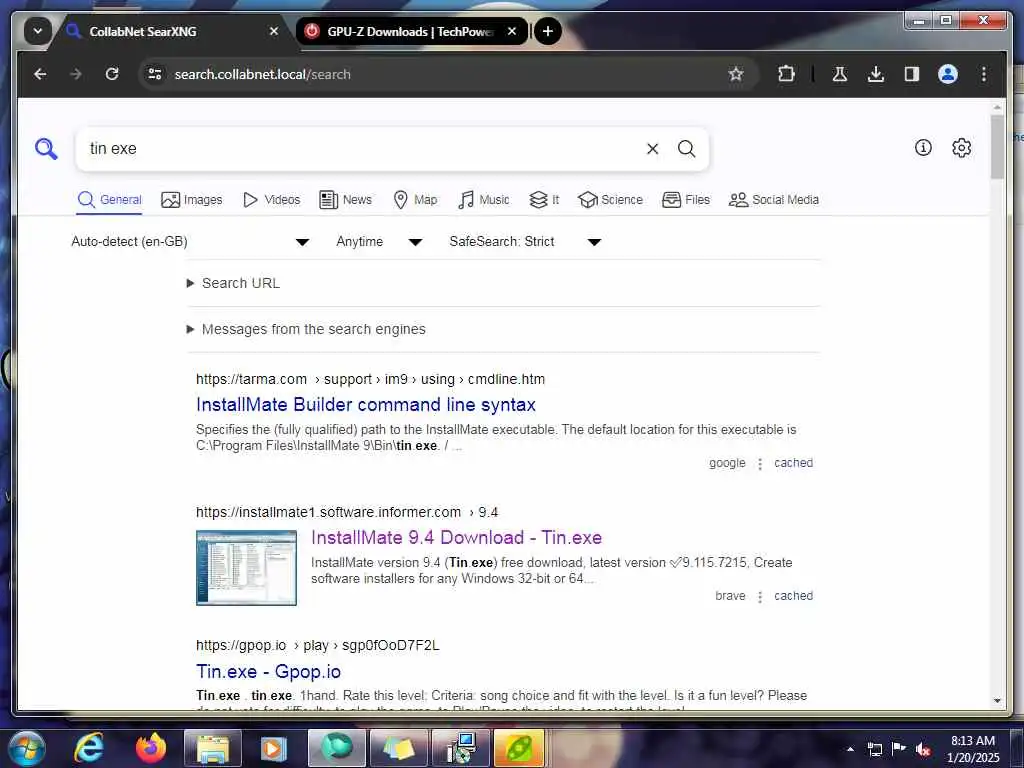Image resolution: width=1024 pixels, height=768 pixels.
Task: Submit search with magnifier button
Action: (x=686, y=149)
